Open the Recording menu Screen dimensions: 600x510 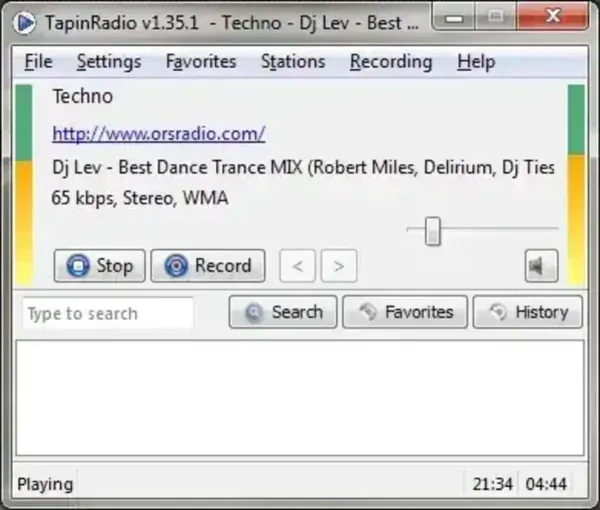click(391, 62)
